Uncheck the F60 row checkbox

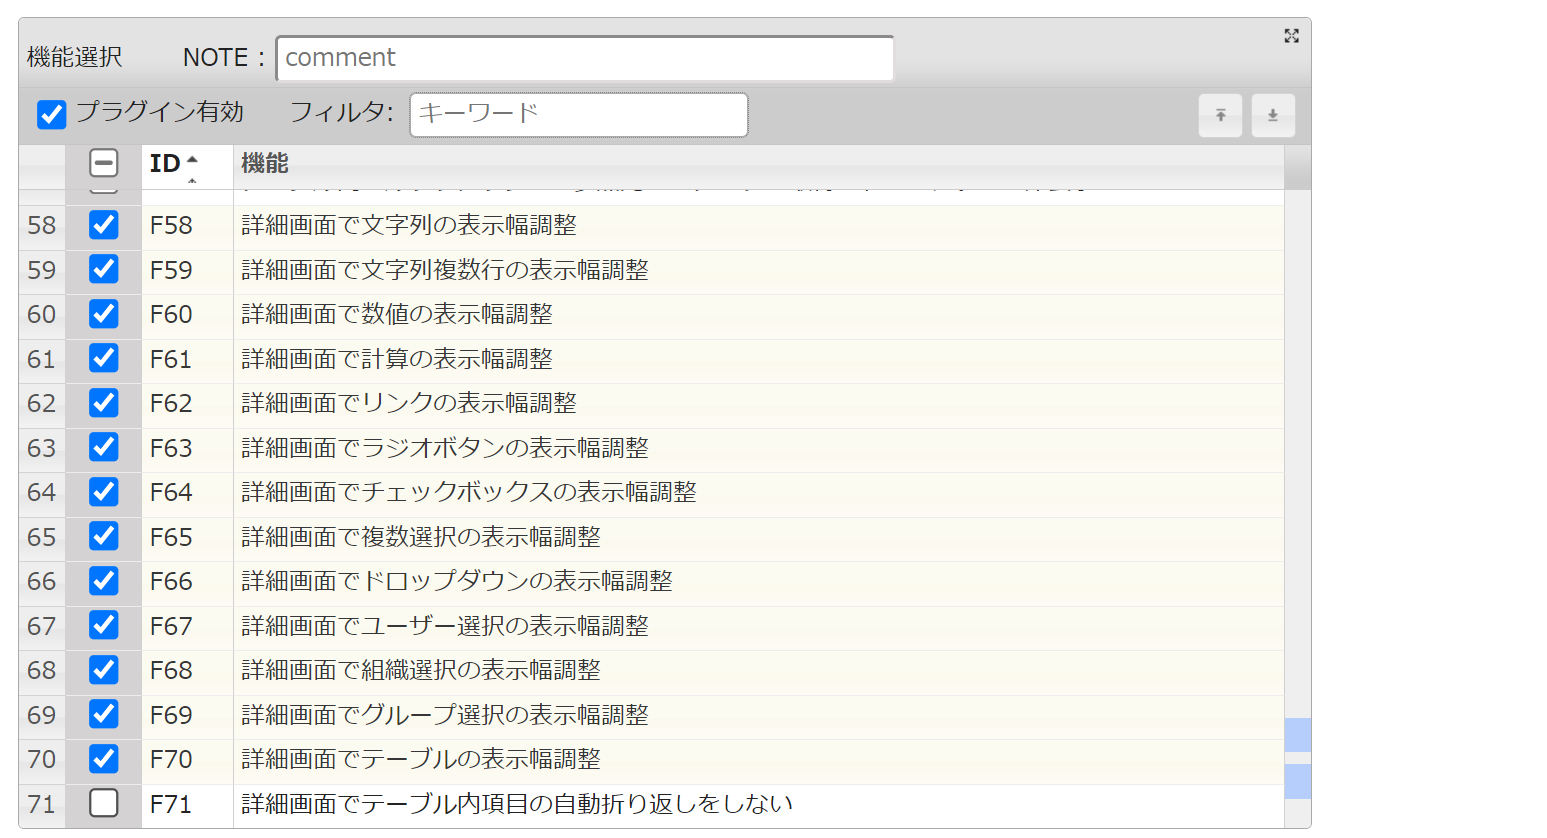104,314
